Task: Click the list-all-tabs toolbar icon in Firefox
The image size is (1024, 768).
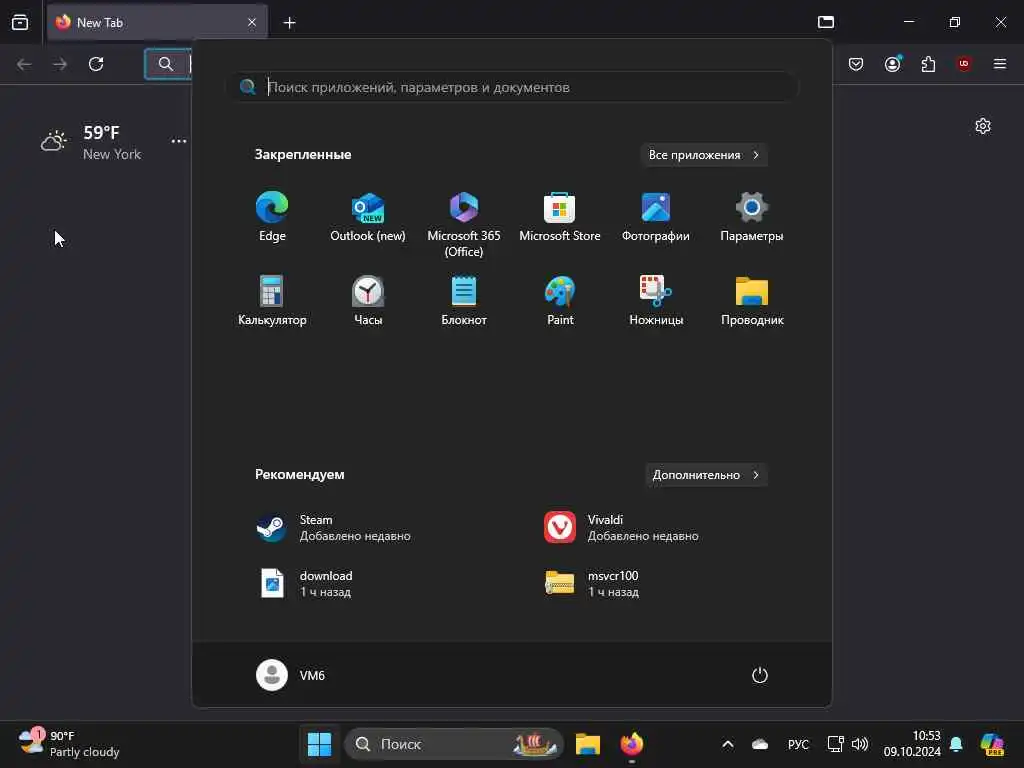Action: (826, 22)
